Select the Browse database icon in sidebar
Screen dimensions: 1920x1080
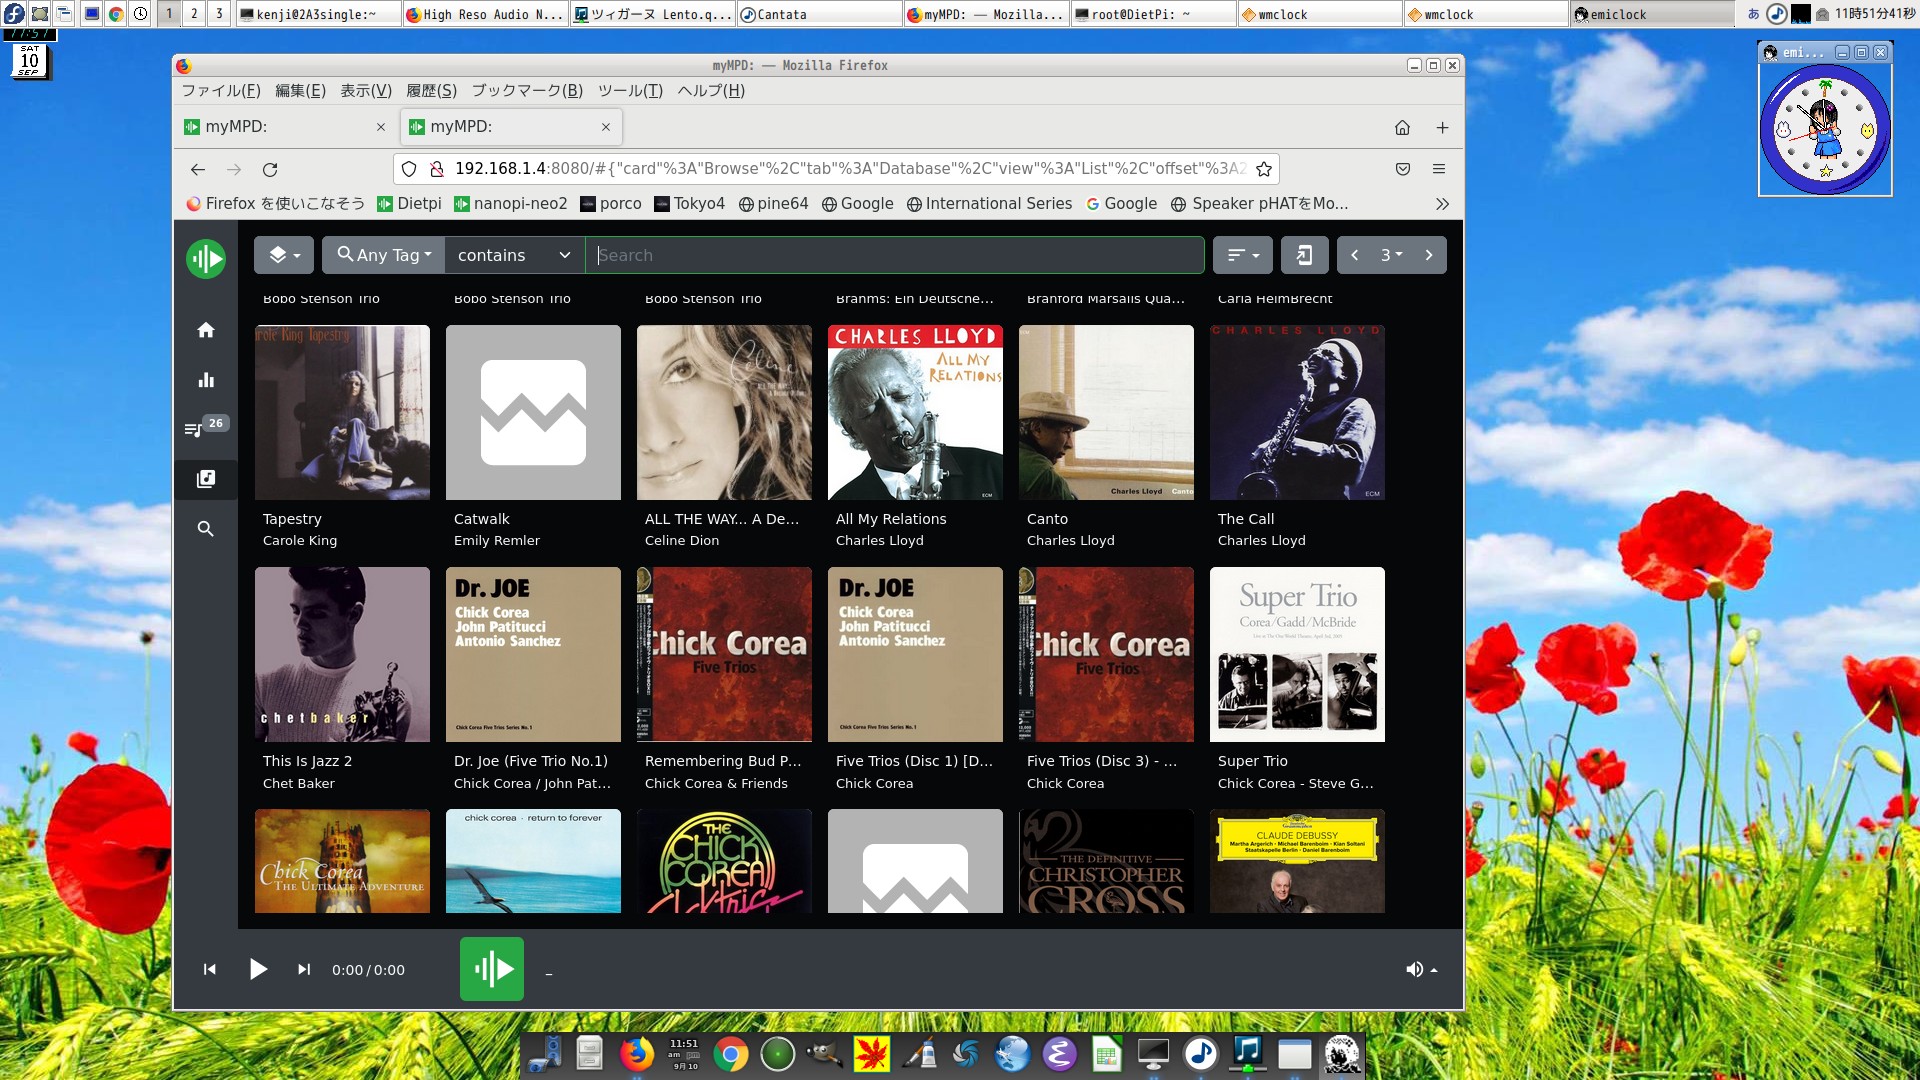click(x=206, y=479)
